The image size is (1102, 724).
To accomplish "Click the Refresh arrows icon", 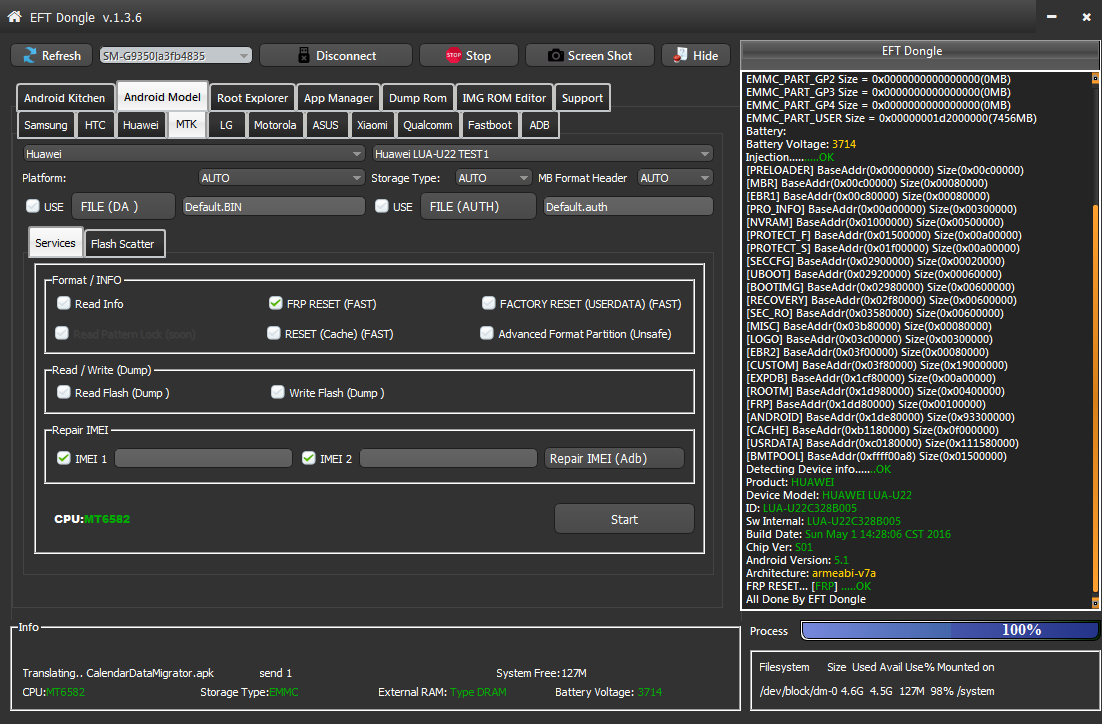I will 30,56.
